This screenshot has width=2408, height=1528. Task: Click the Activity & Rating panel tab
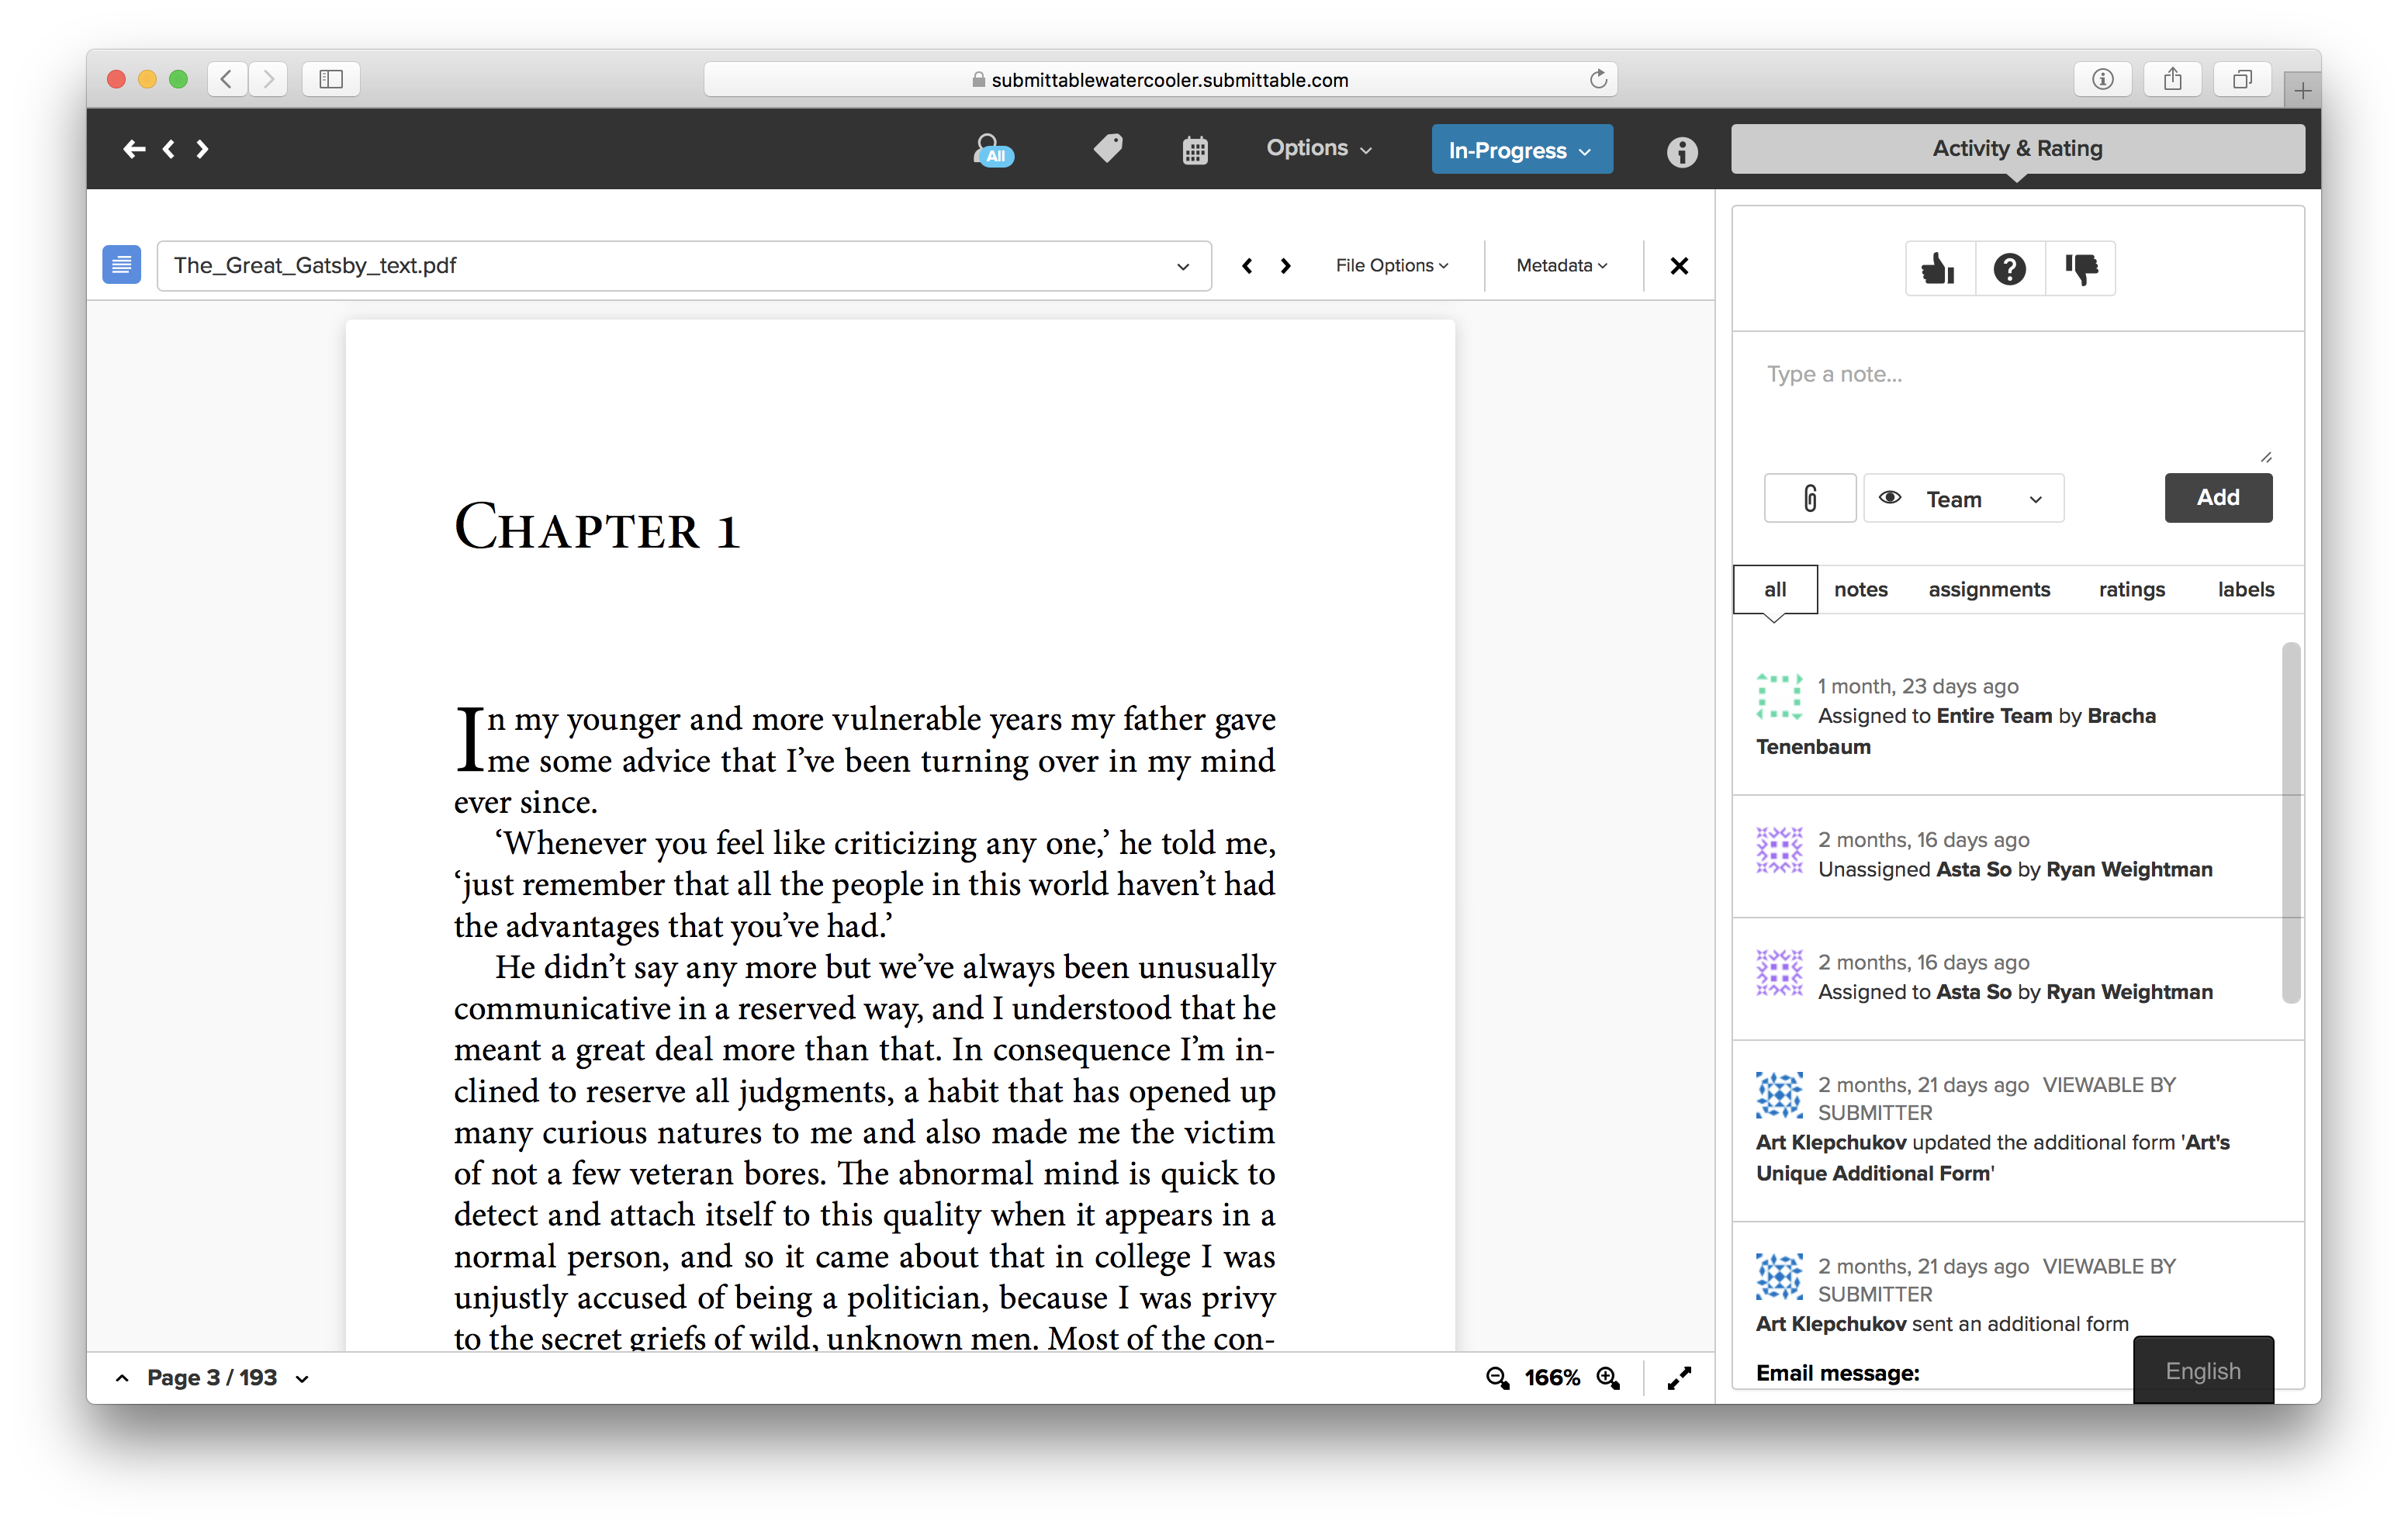(x=2017, y=149)
